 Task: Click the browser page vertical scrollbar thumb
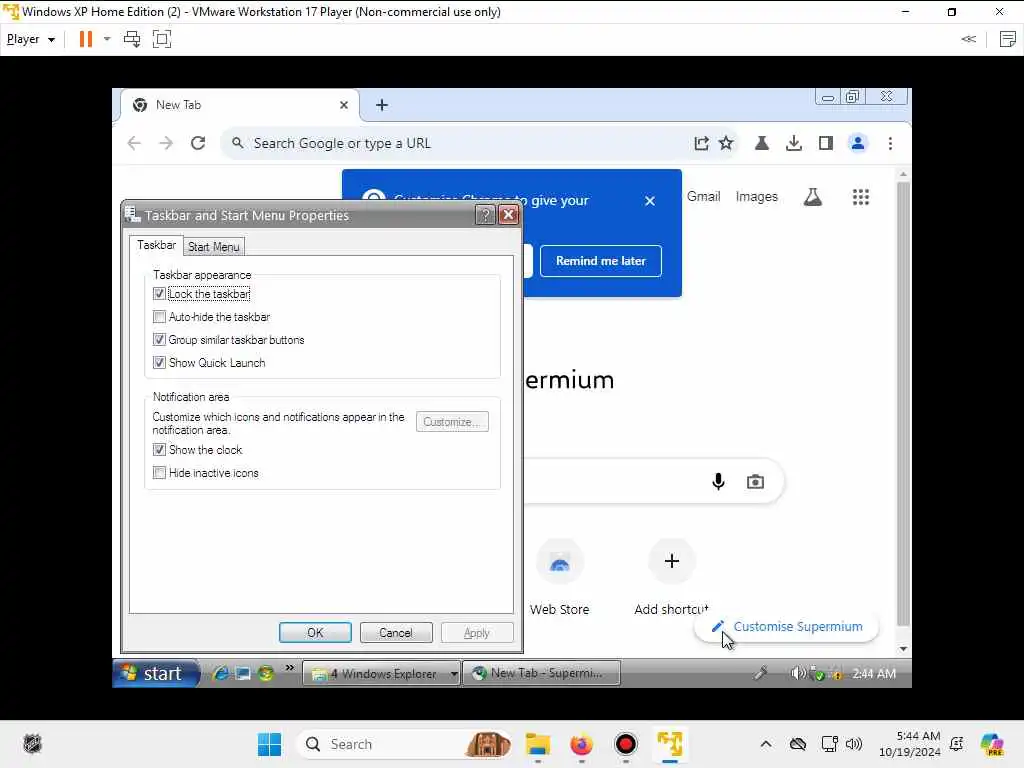point(903,404)
